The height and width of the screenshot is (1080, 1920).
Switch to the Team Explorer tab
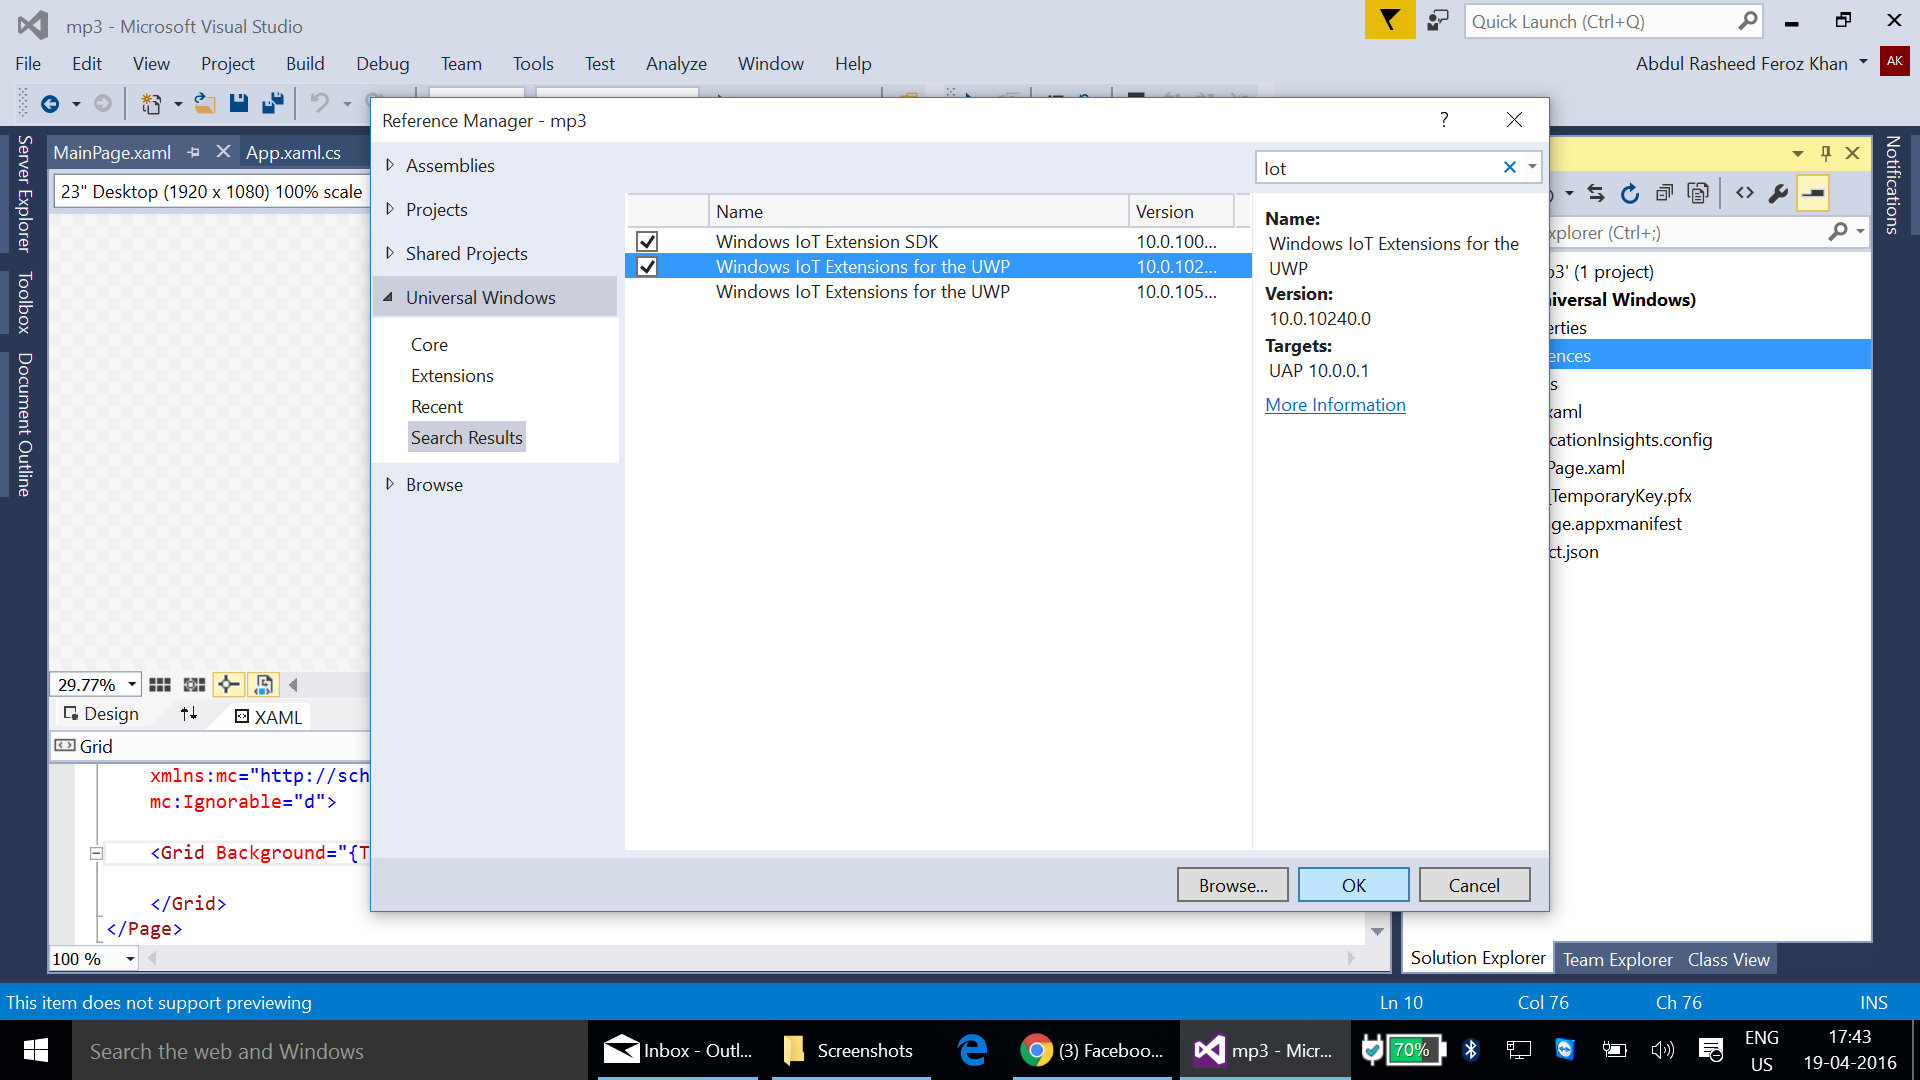1617,959
